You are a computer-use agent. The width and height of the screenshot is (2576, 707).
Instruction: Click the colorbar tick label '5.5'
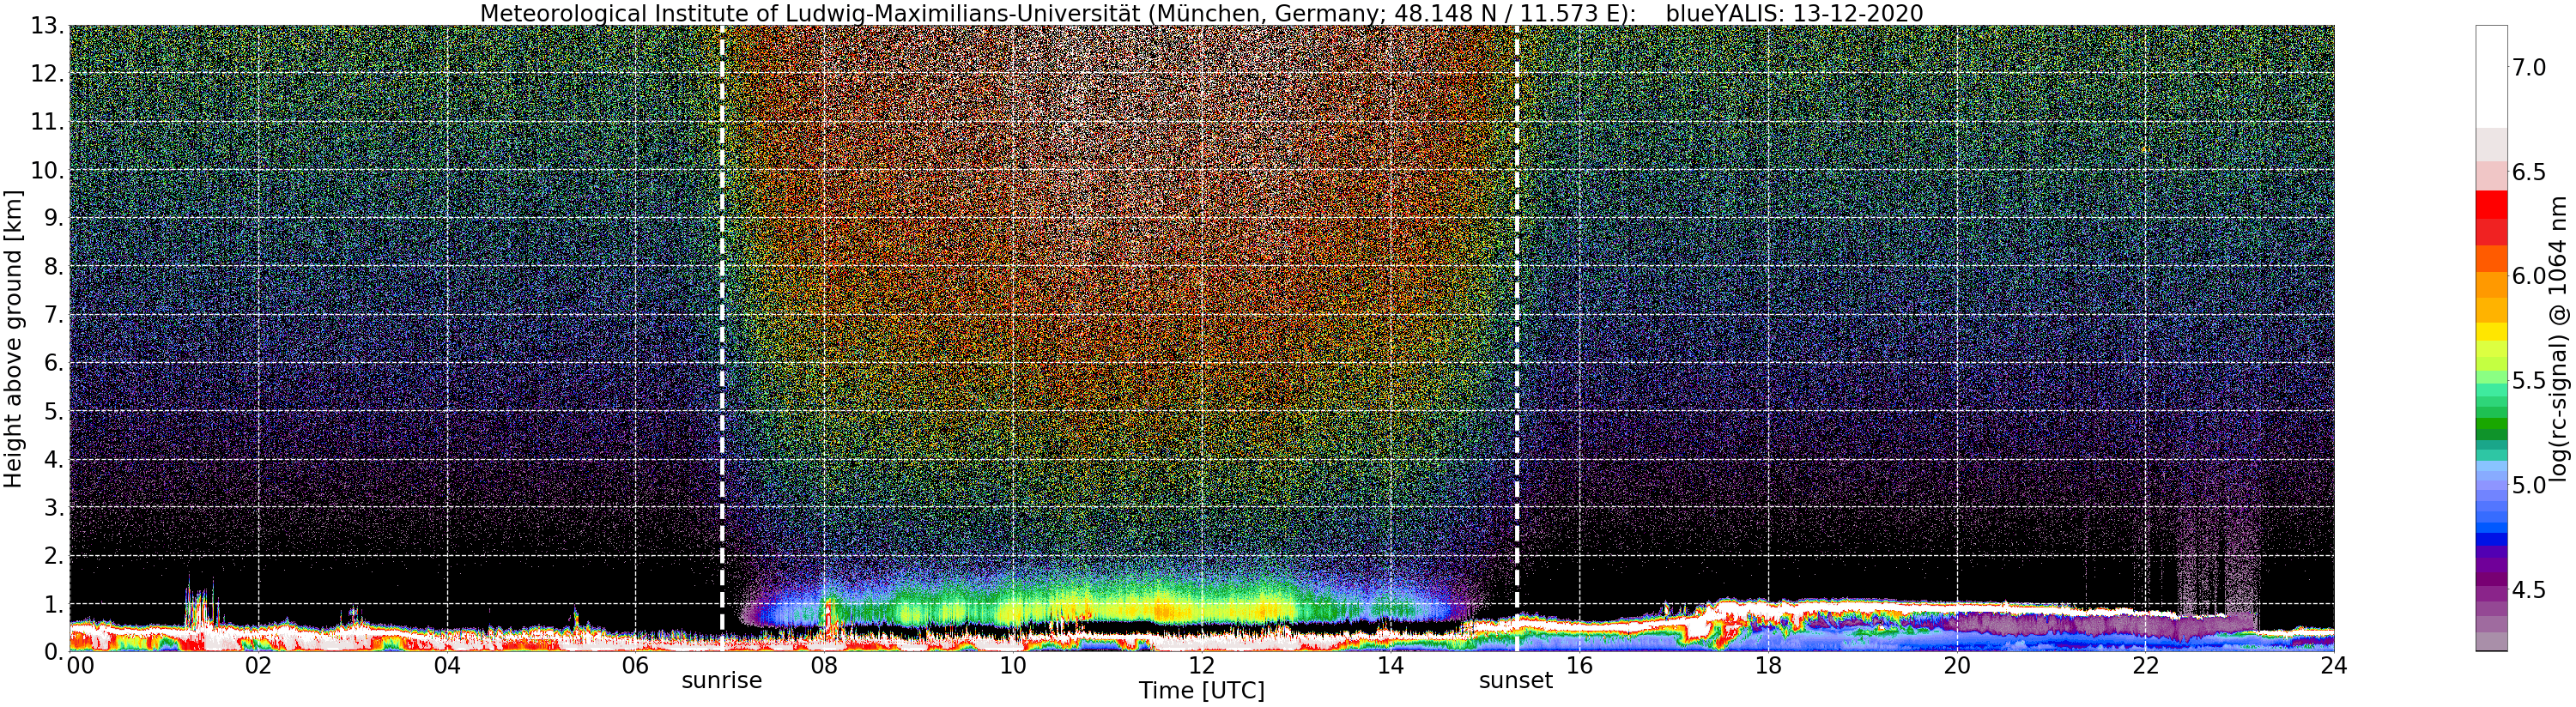click(2529, 381)
